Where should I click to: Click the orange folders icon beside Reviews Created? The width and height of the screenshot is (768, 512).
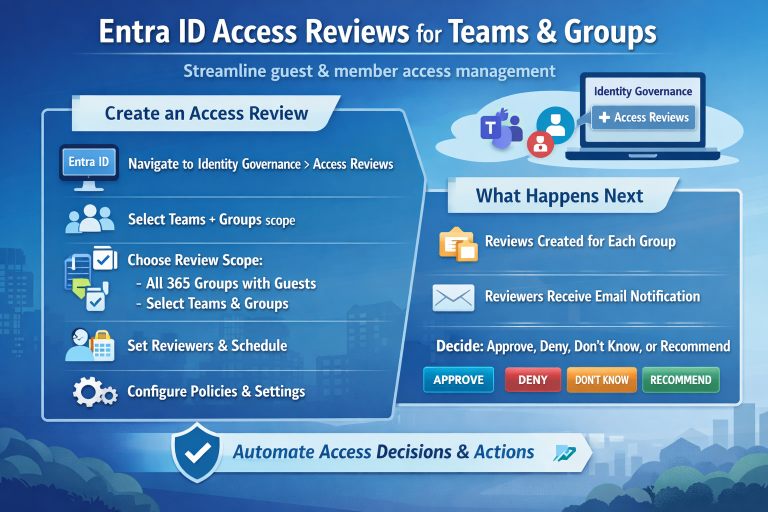458,244
